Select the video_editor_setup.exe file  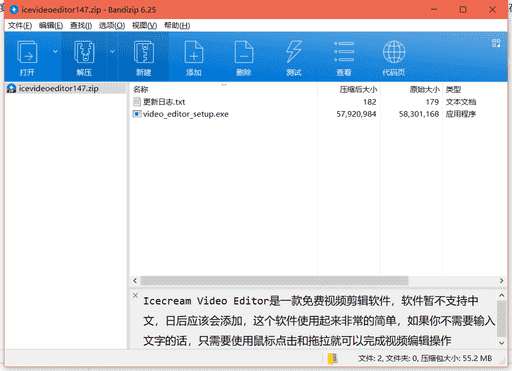tap(186, 114)
